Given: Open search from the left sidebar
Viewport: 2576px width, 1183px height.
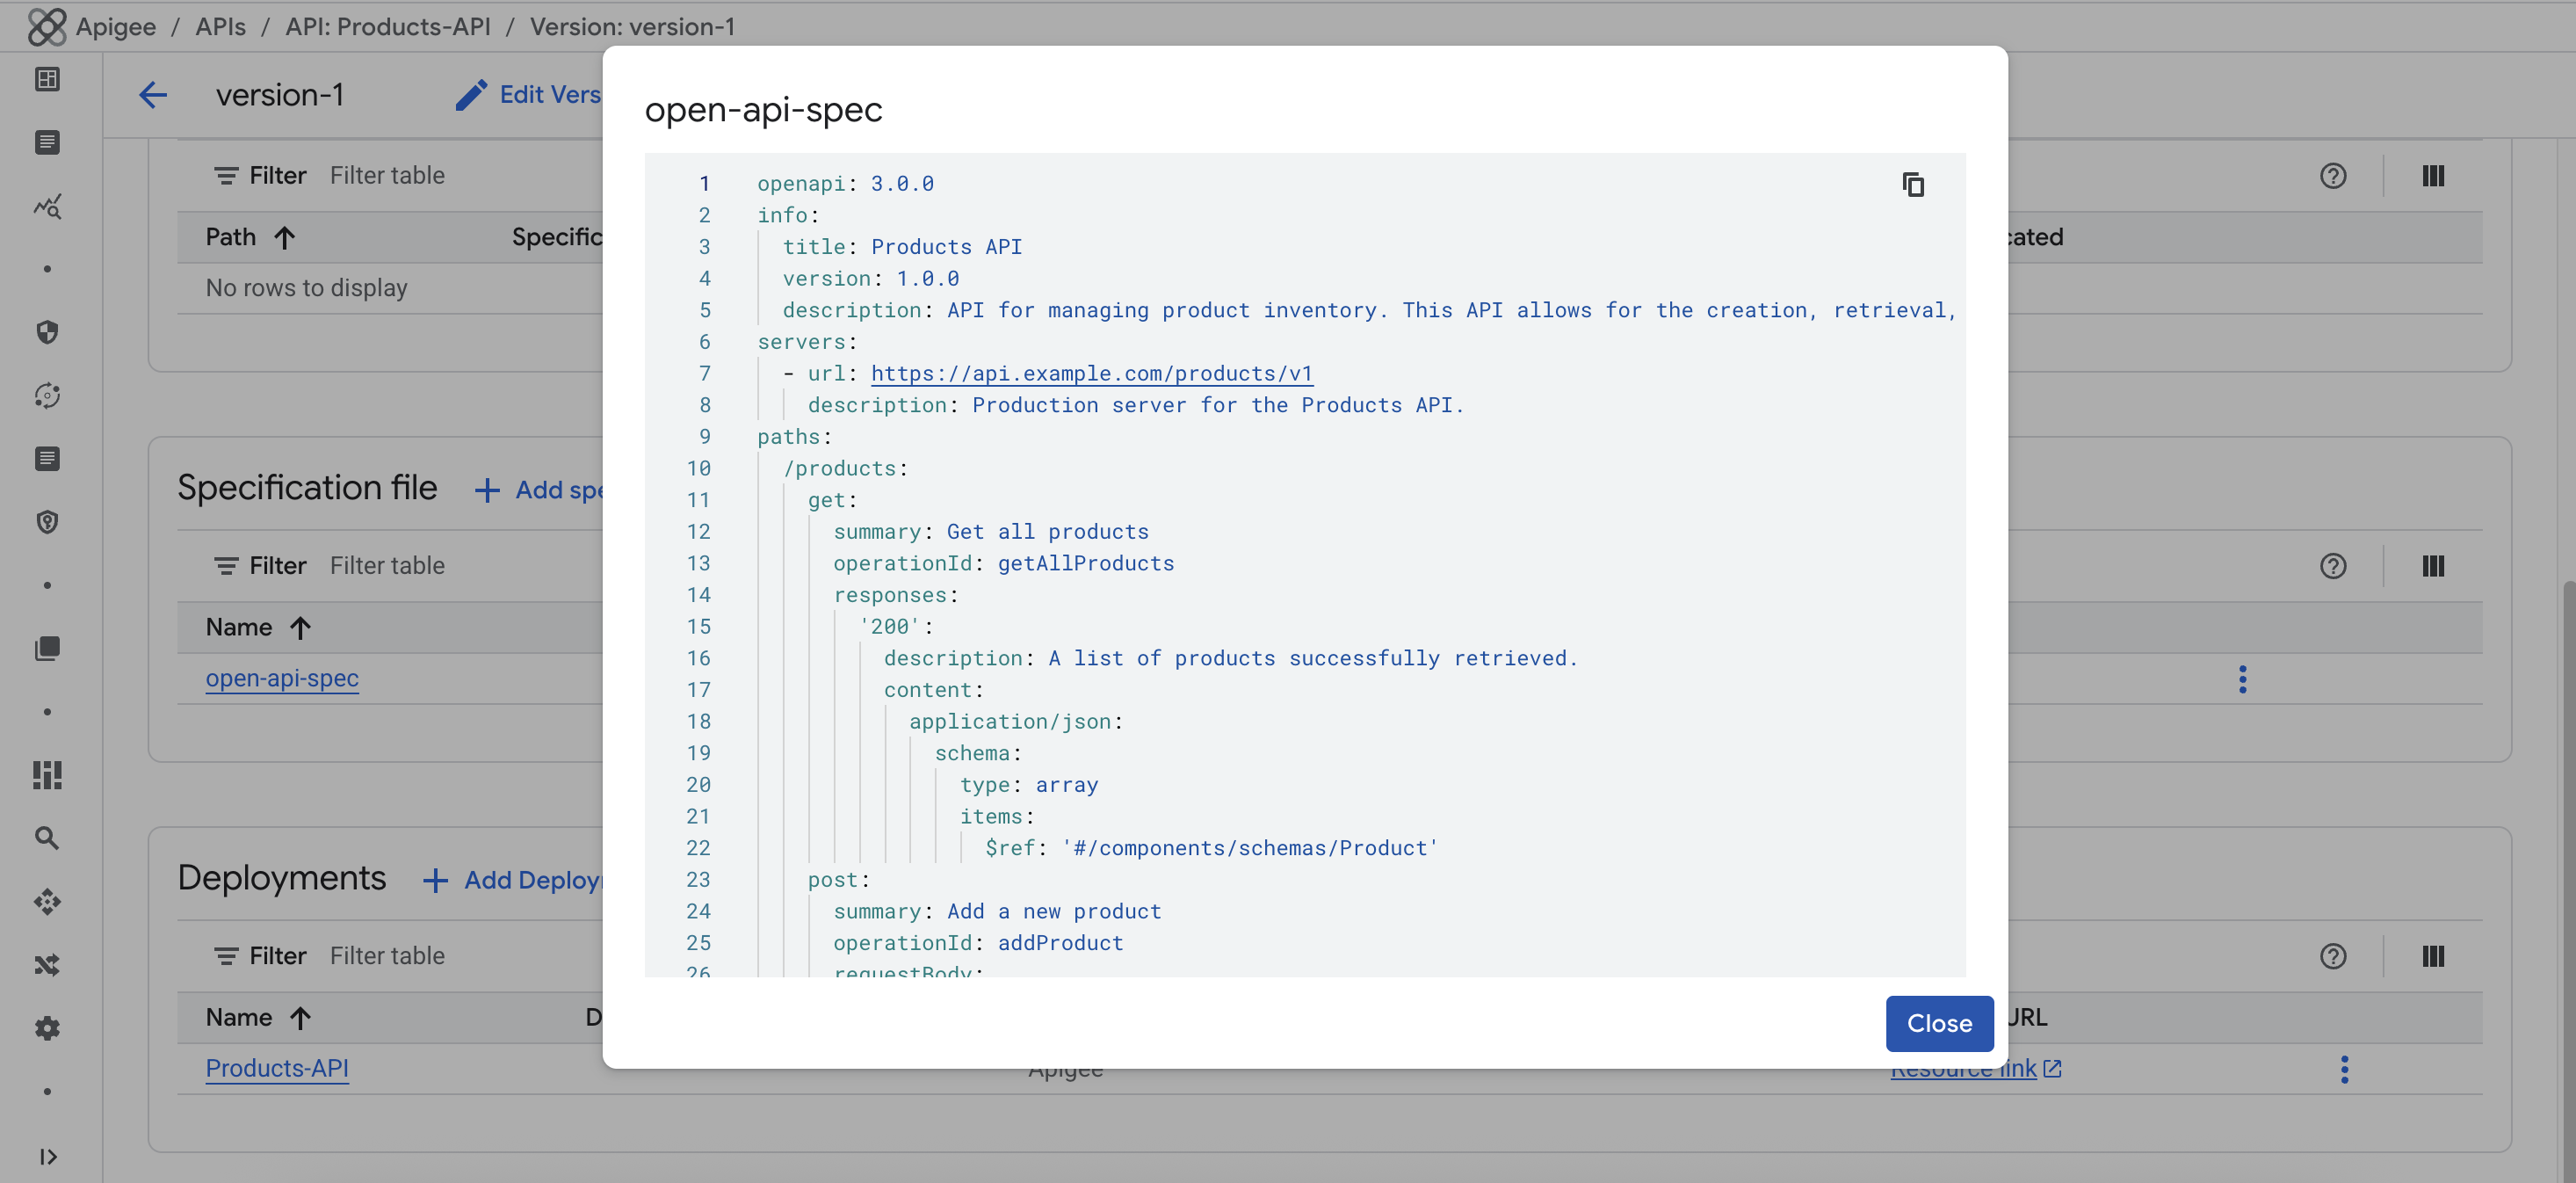Looking at the screenshot, I should tap(47, 838).
